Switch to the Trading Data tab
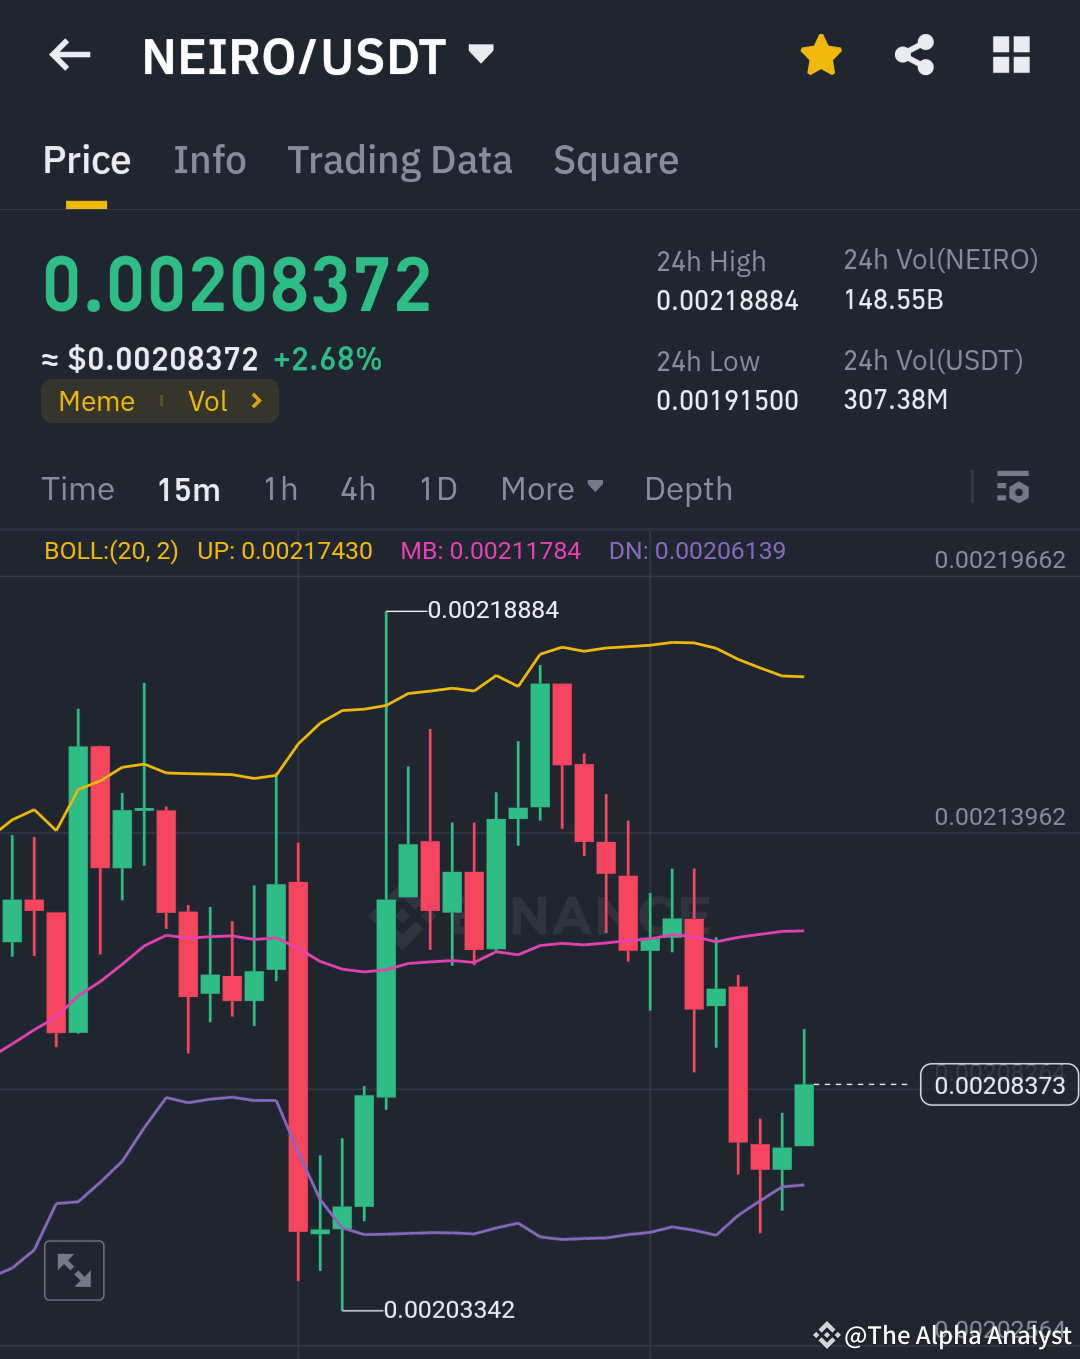Screen dimensions: 1080x1359 pyautogui.click(x=400, y=160)
